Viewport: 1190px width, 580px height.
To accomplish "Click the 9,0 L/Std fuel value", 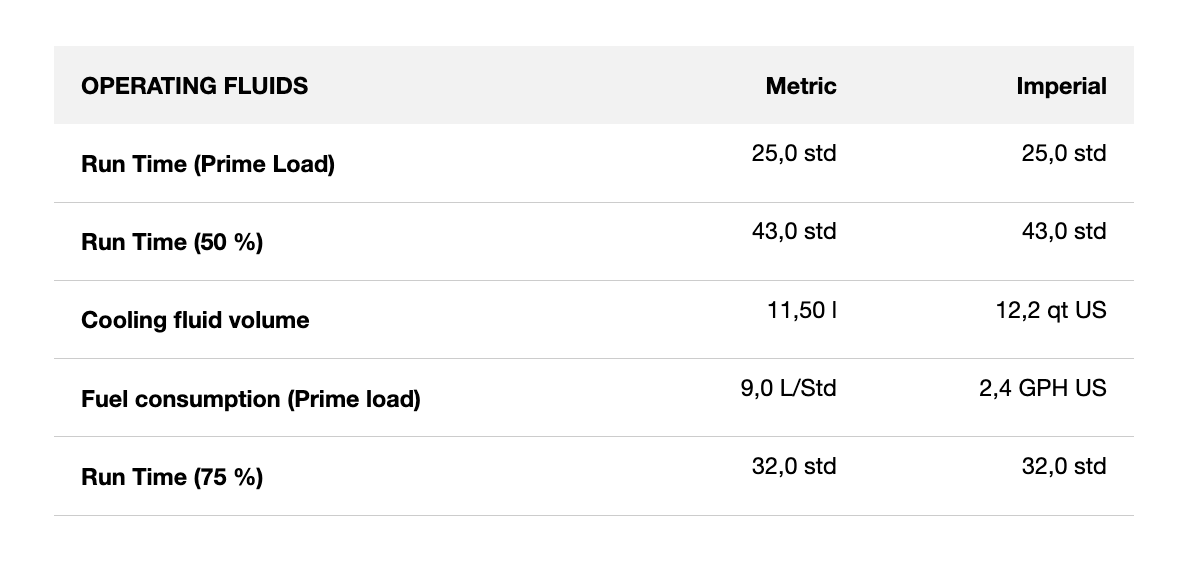I will (788, 388).
